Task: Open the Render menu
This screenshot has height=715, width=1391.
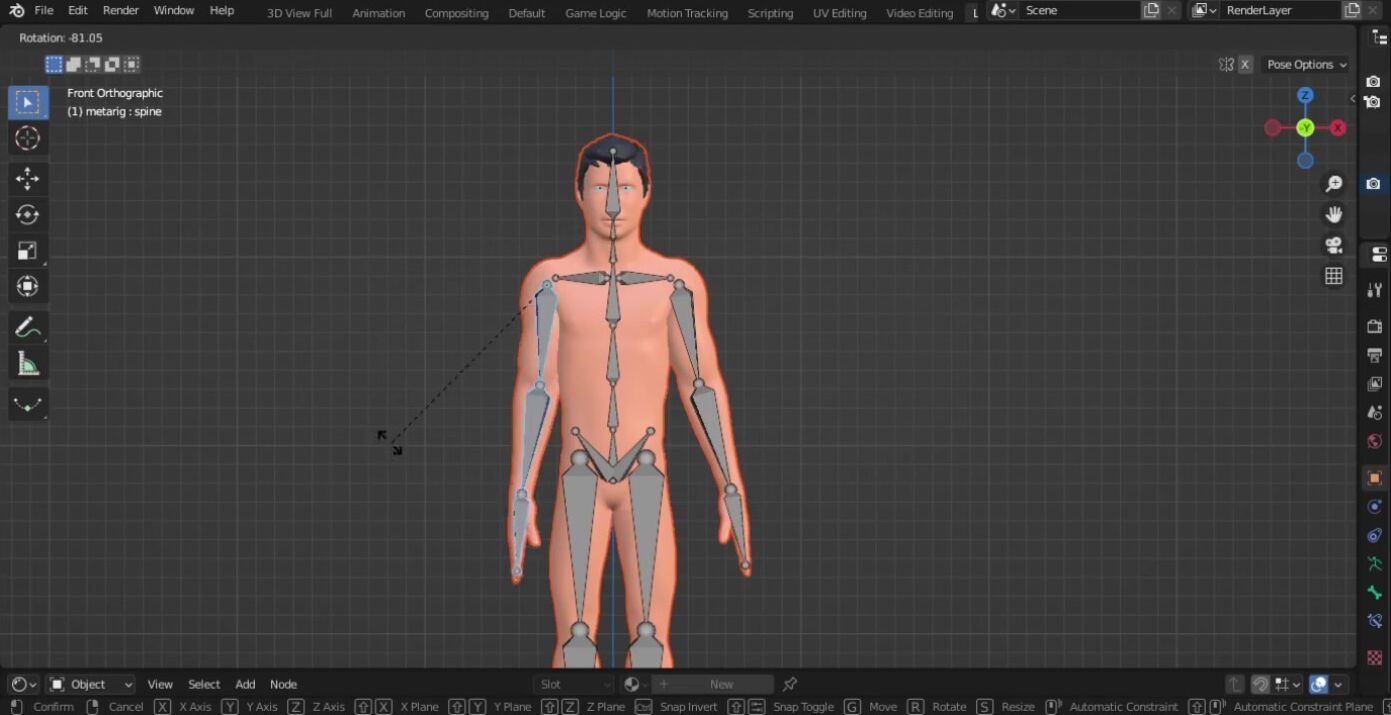Action: tap(121, 10)
